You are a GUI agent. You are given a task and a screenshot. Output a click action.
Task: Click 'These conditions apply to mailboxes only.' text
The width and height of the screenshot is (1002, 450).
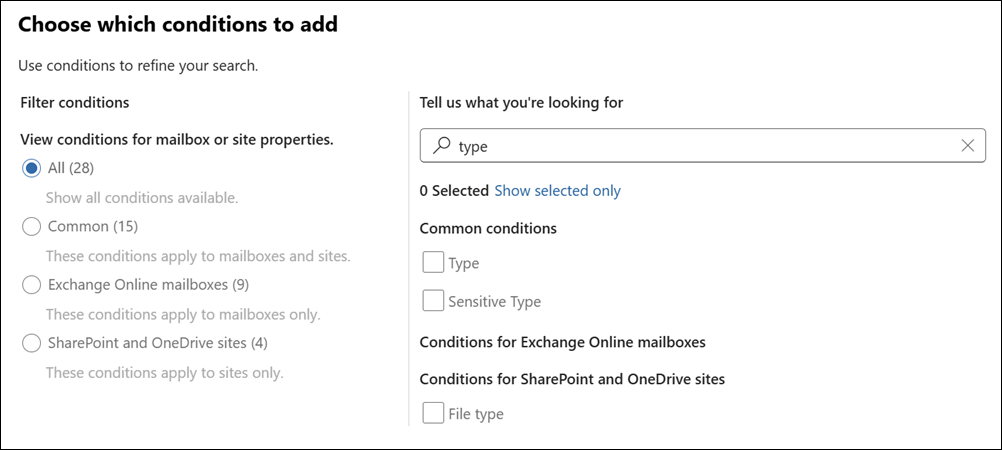(183, 314)
